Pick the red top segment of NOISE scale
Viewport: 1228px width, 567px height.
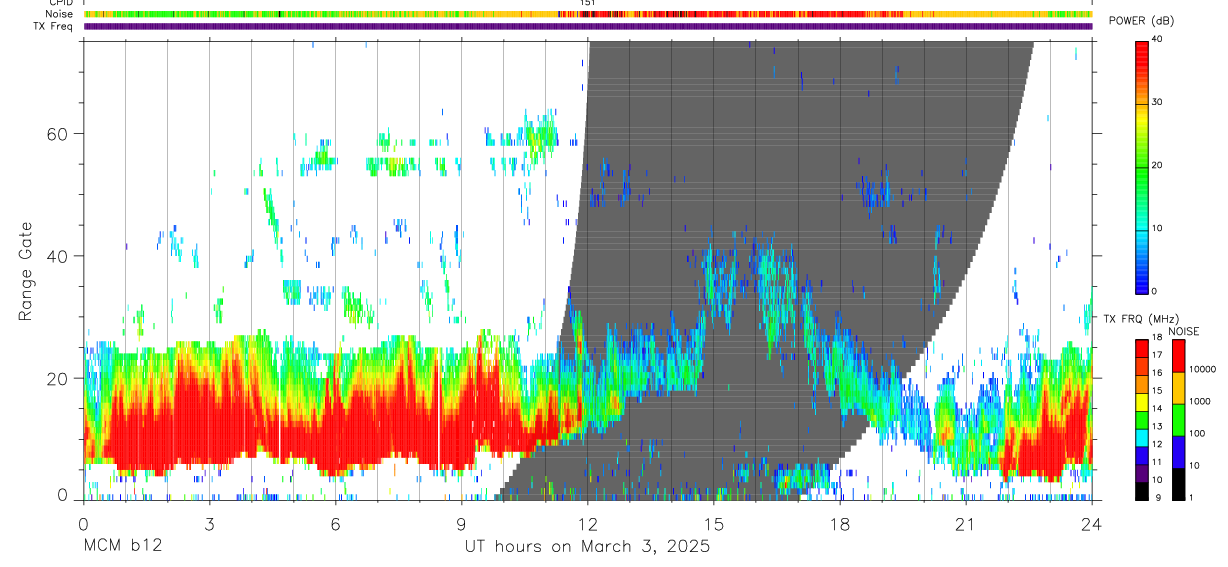[1179, 355]
